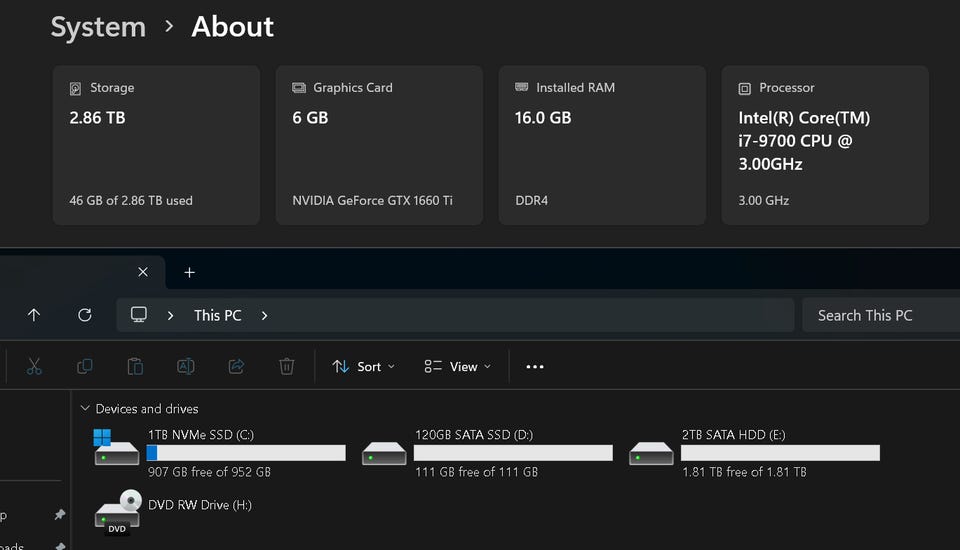Select the 120GB SATA SSD (D:) drive icon
The width and height of the screenshot is (960, 550).
click(x=384, y=453)
